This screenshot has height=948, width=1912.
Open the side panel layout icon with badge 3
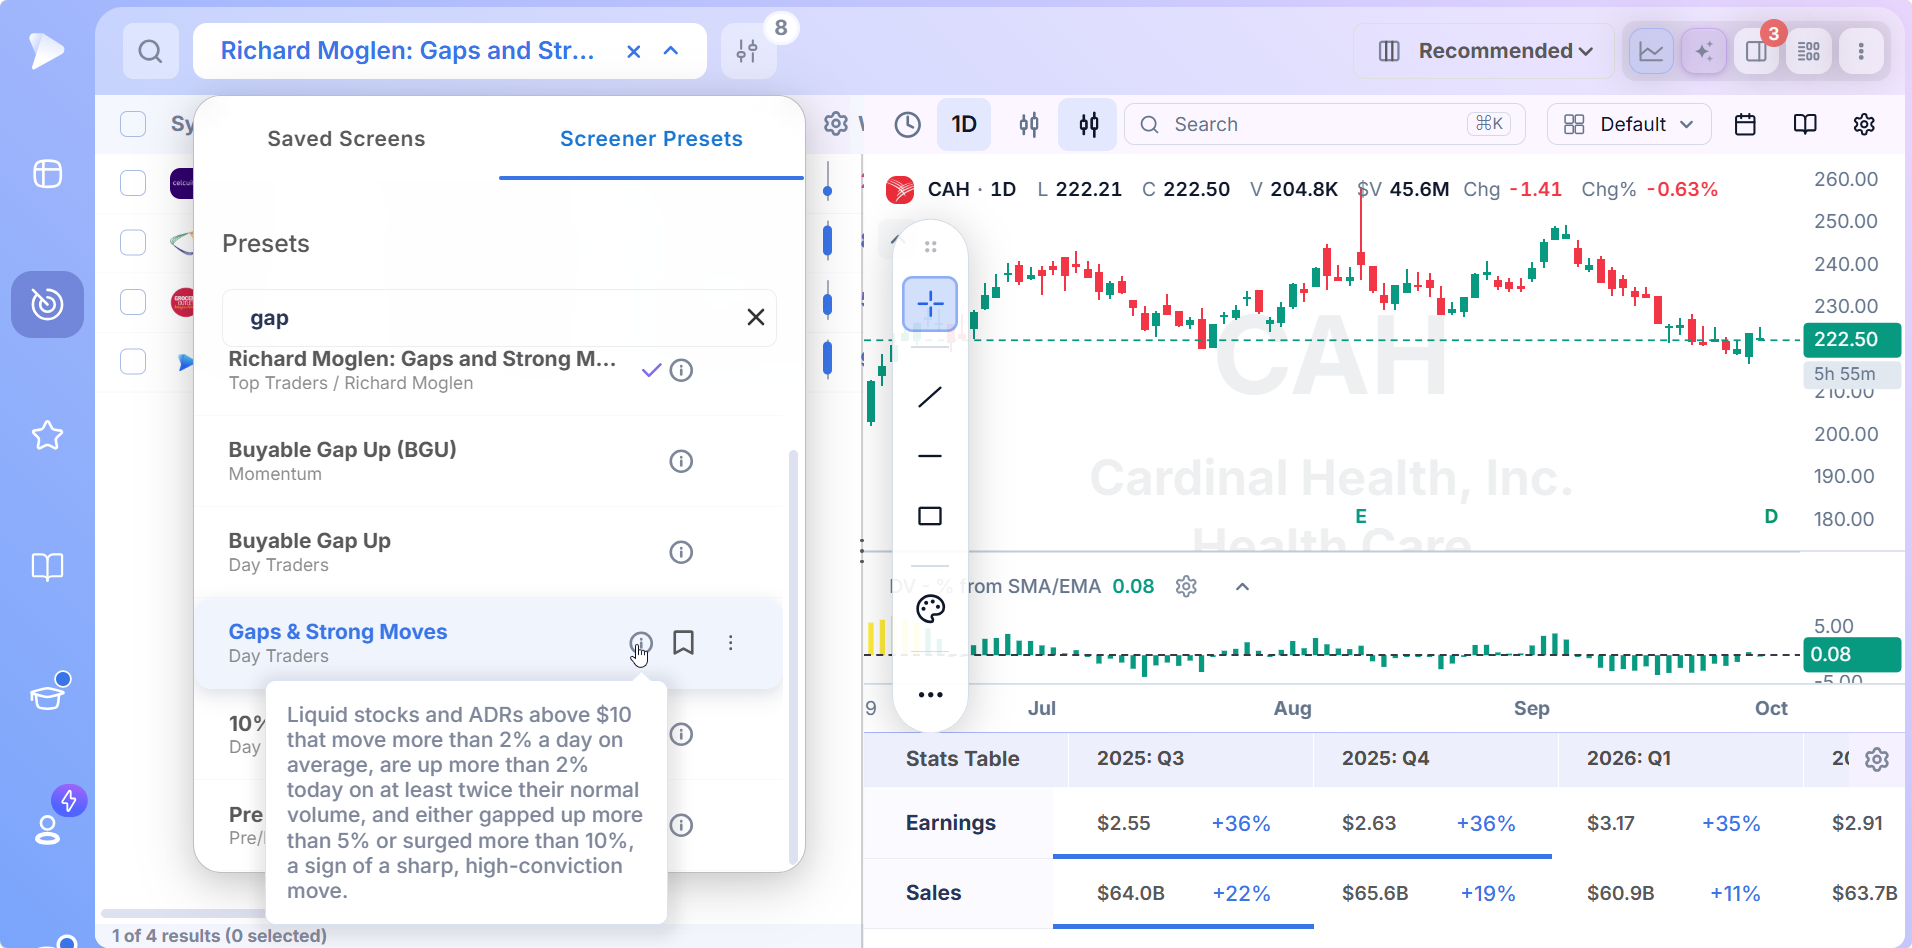[1756, 51]
